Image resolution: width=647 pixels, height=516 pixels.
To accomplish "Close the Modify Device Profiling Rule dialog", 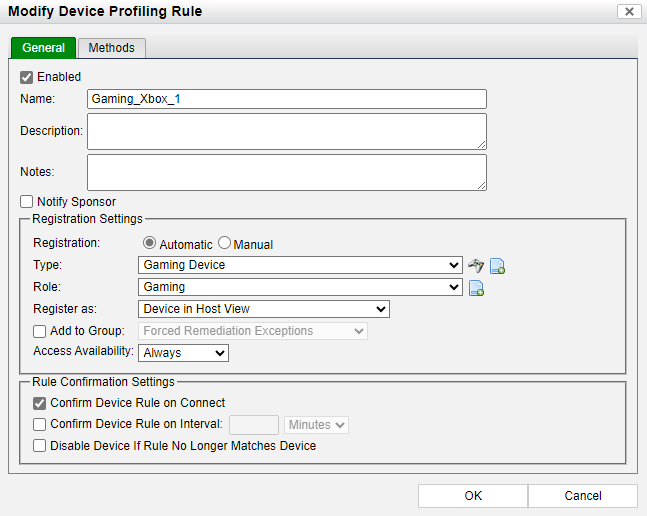I will tap(629, 11).
